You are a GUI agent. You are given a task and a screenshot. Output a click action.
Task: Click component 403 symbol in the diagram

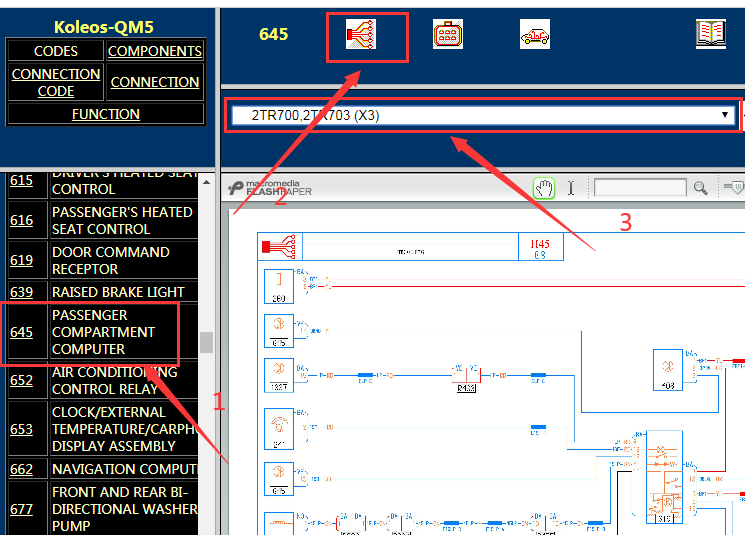point(668,370)
